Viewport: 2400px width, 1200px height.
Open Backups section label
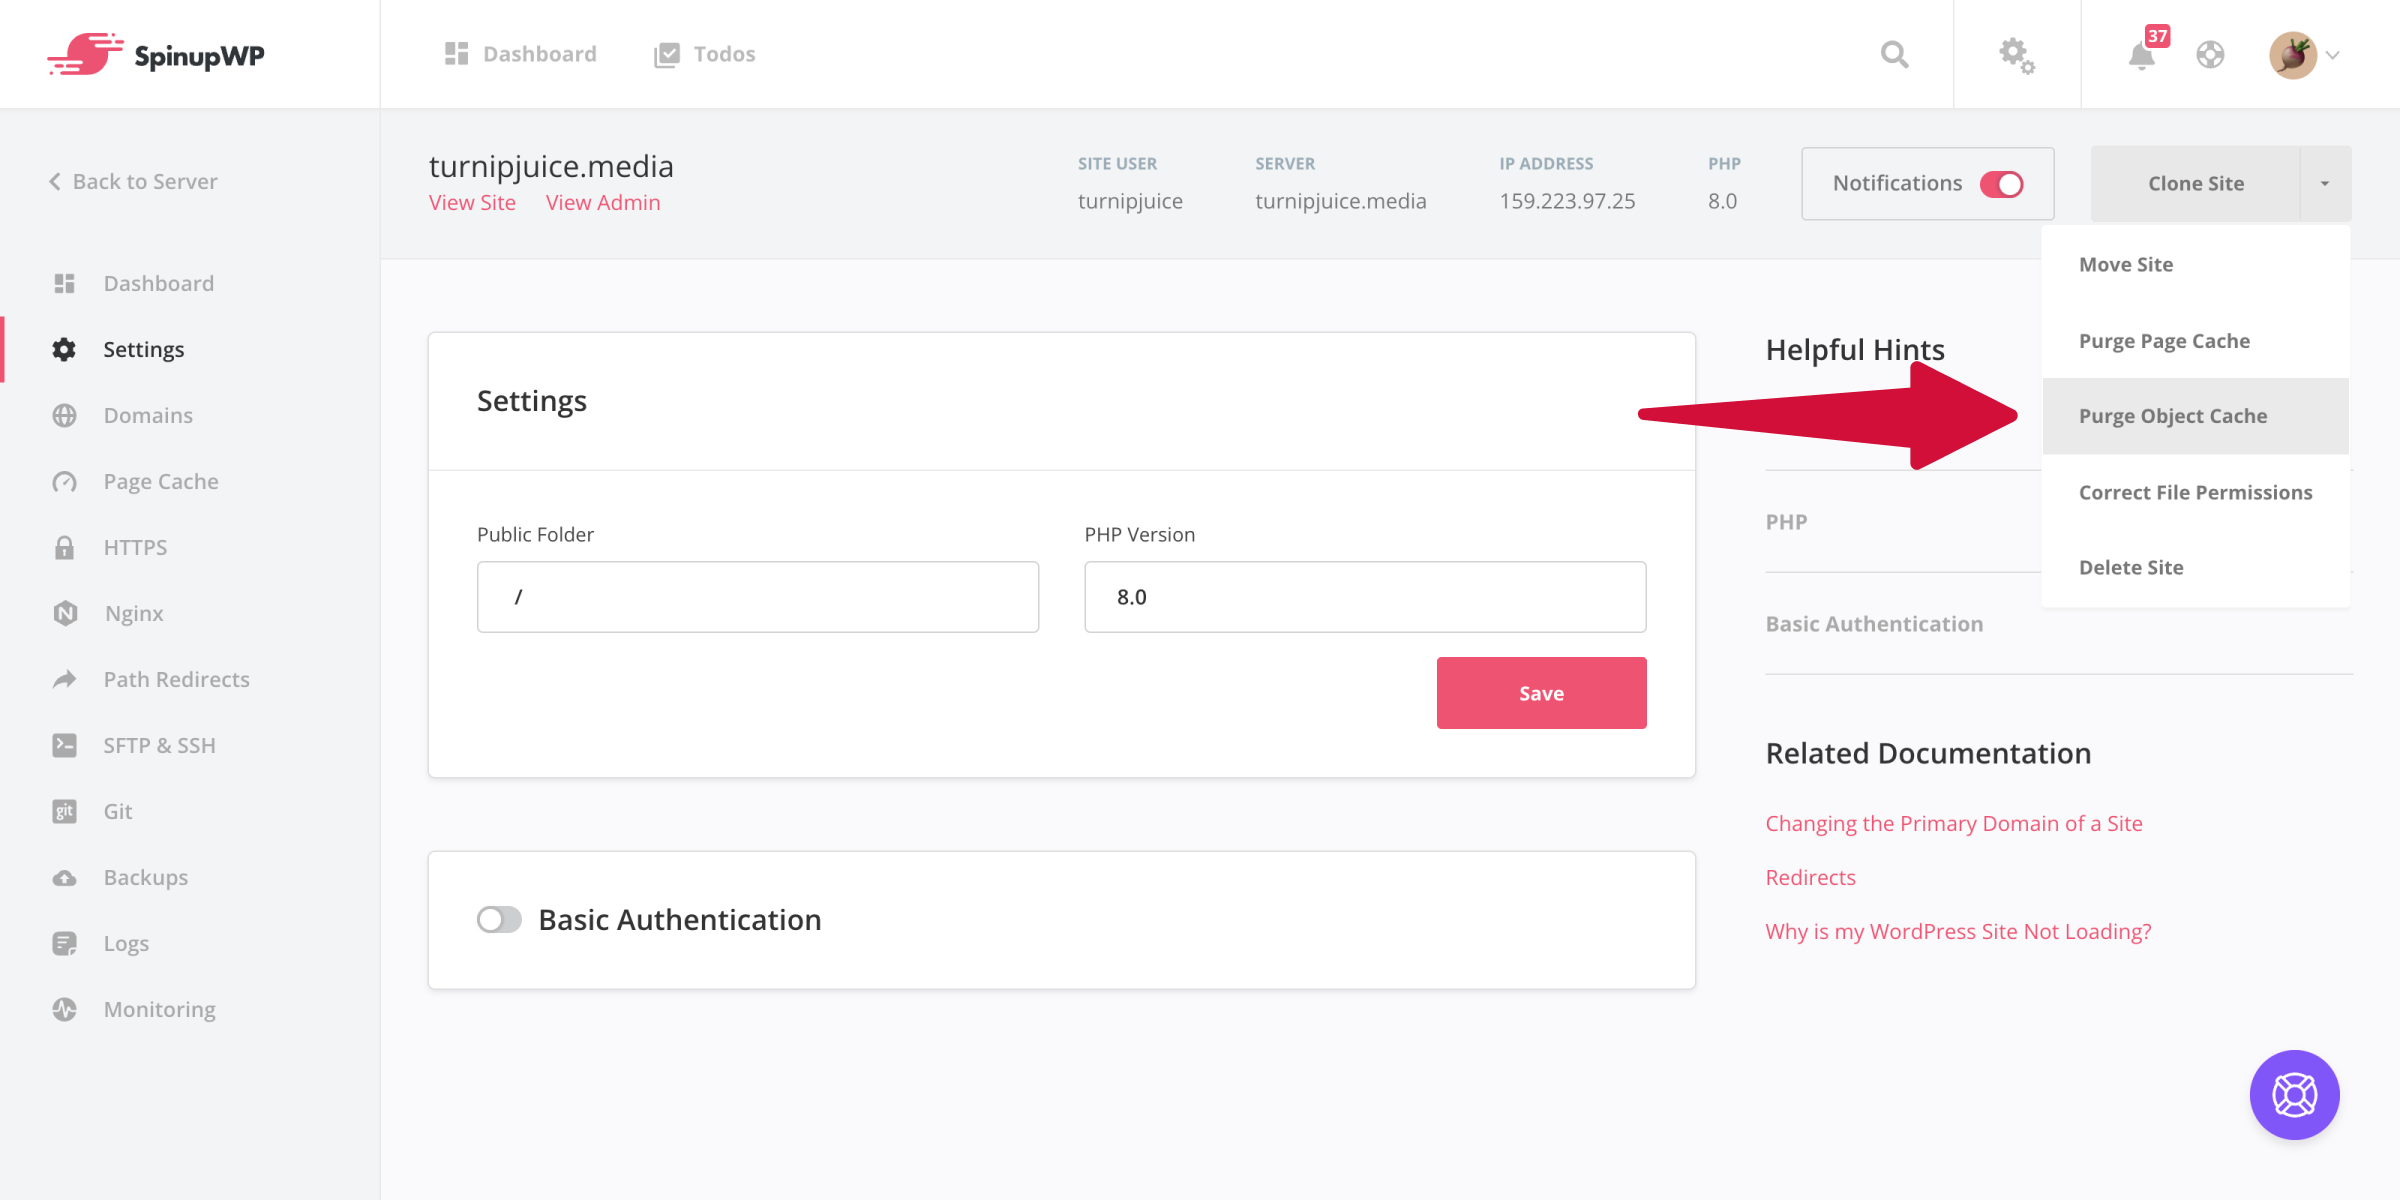146,877
